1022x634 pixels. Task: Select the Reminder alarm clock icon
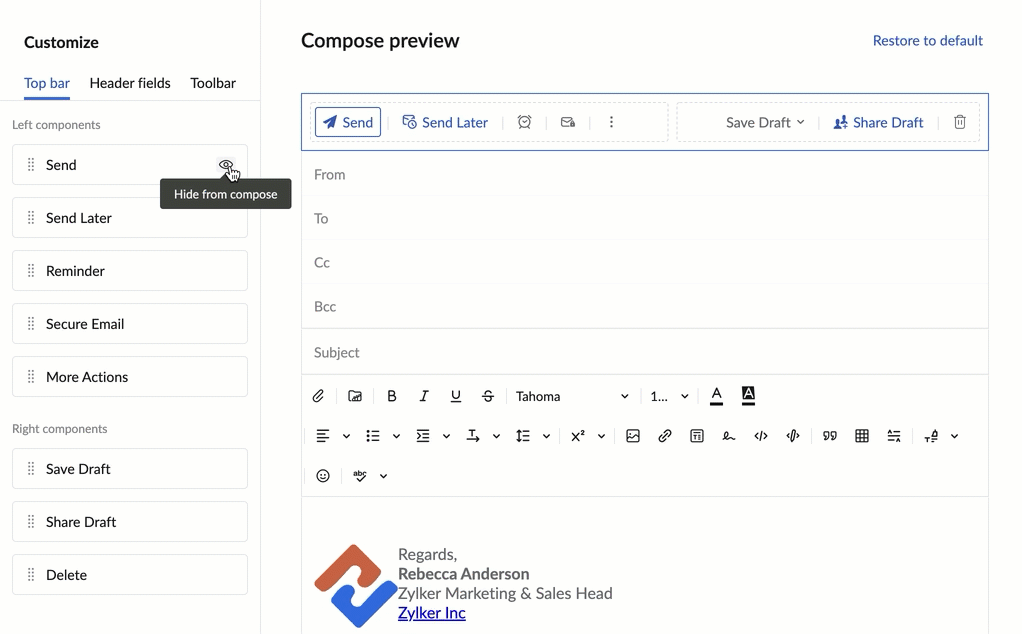[524, 121]
